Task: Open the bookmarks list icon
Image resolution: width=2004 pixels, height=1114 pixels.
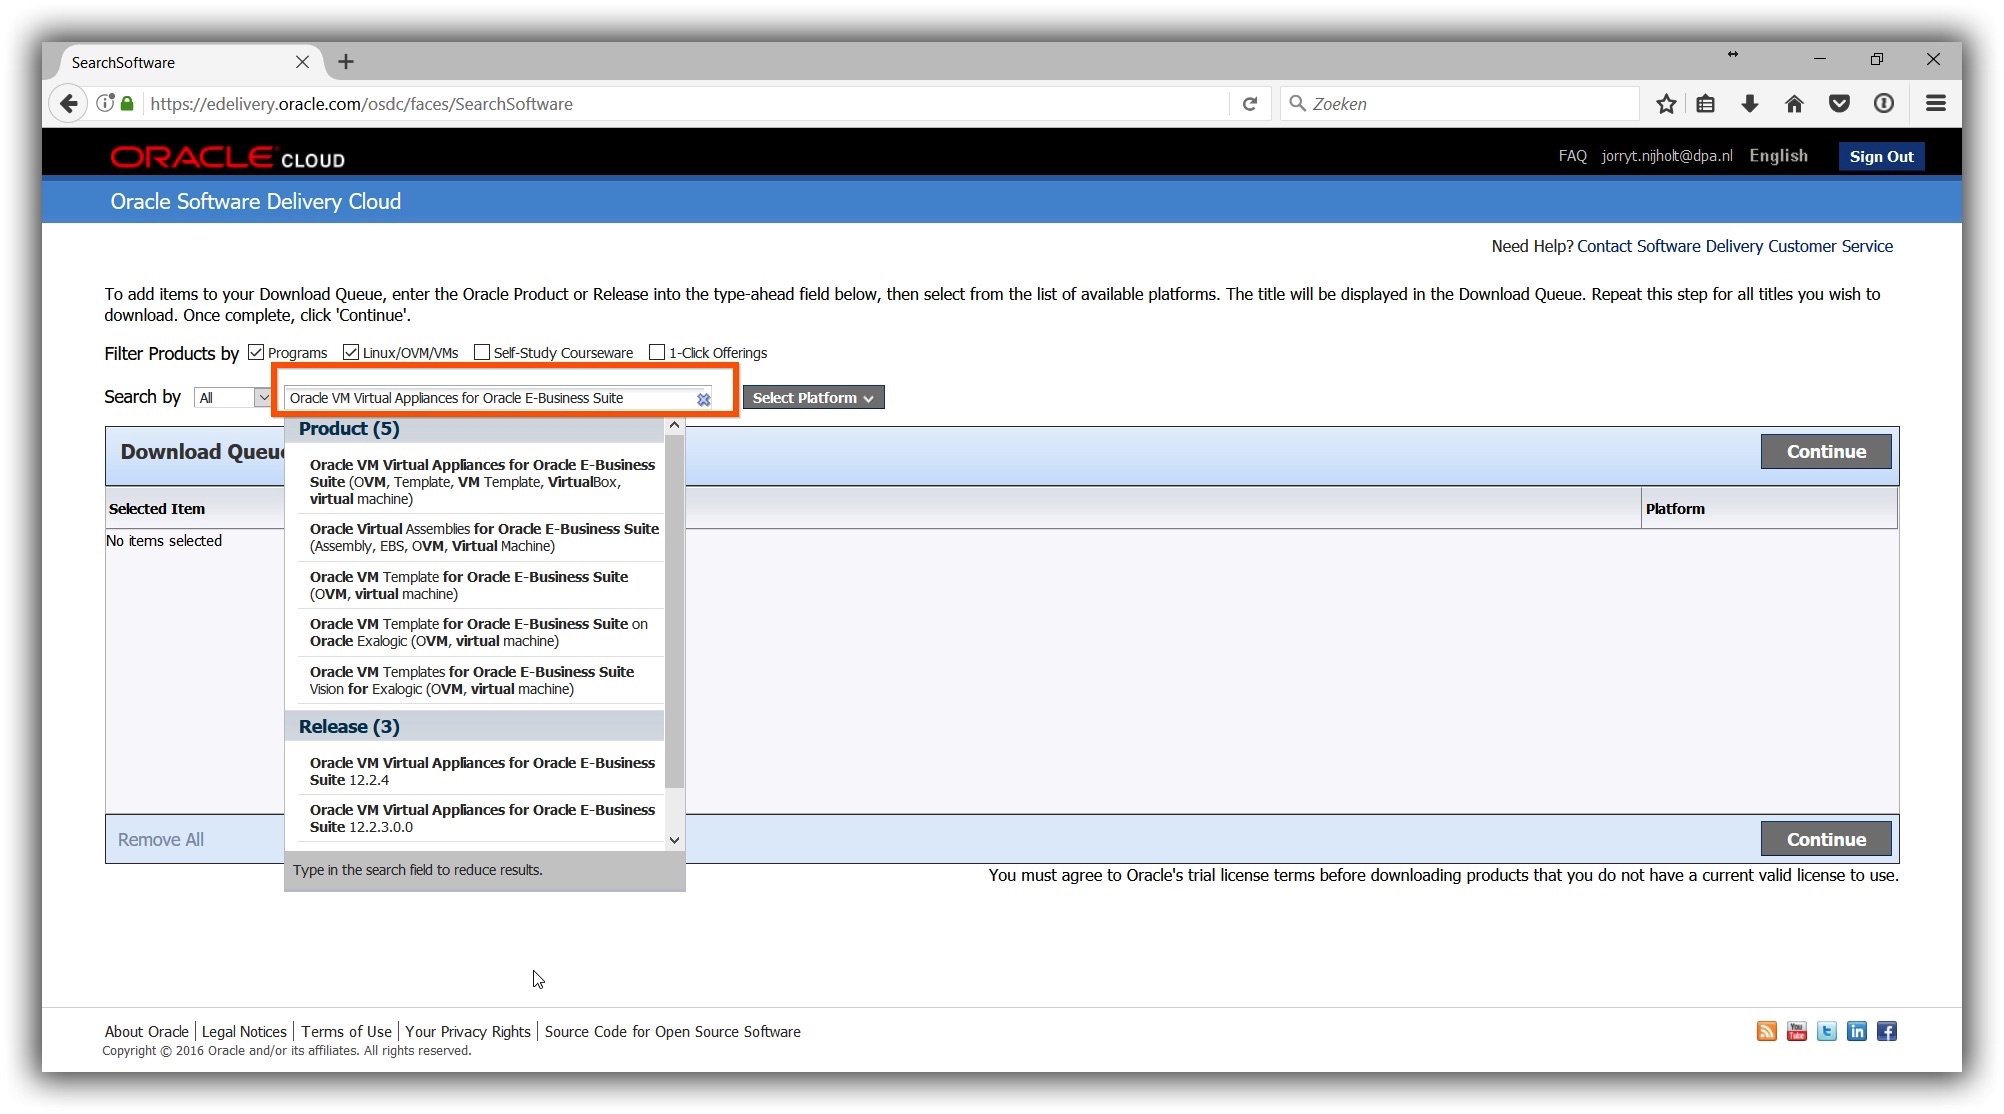Action: tap(1706, 104)
